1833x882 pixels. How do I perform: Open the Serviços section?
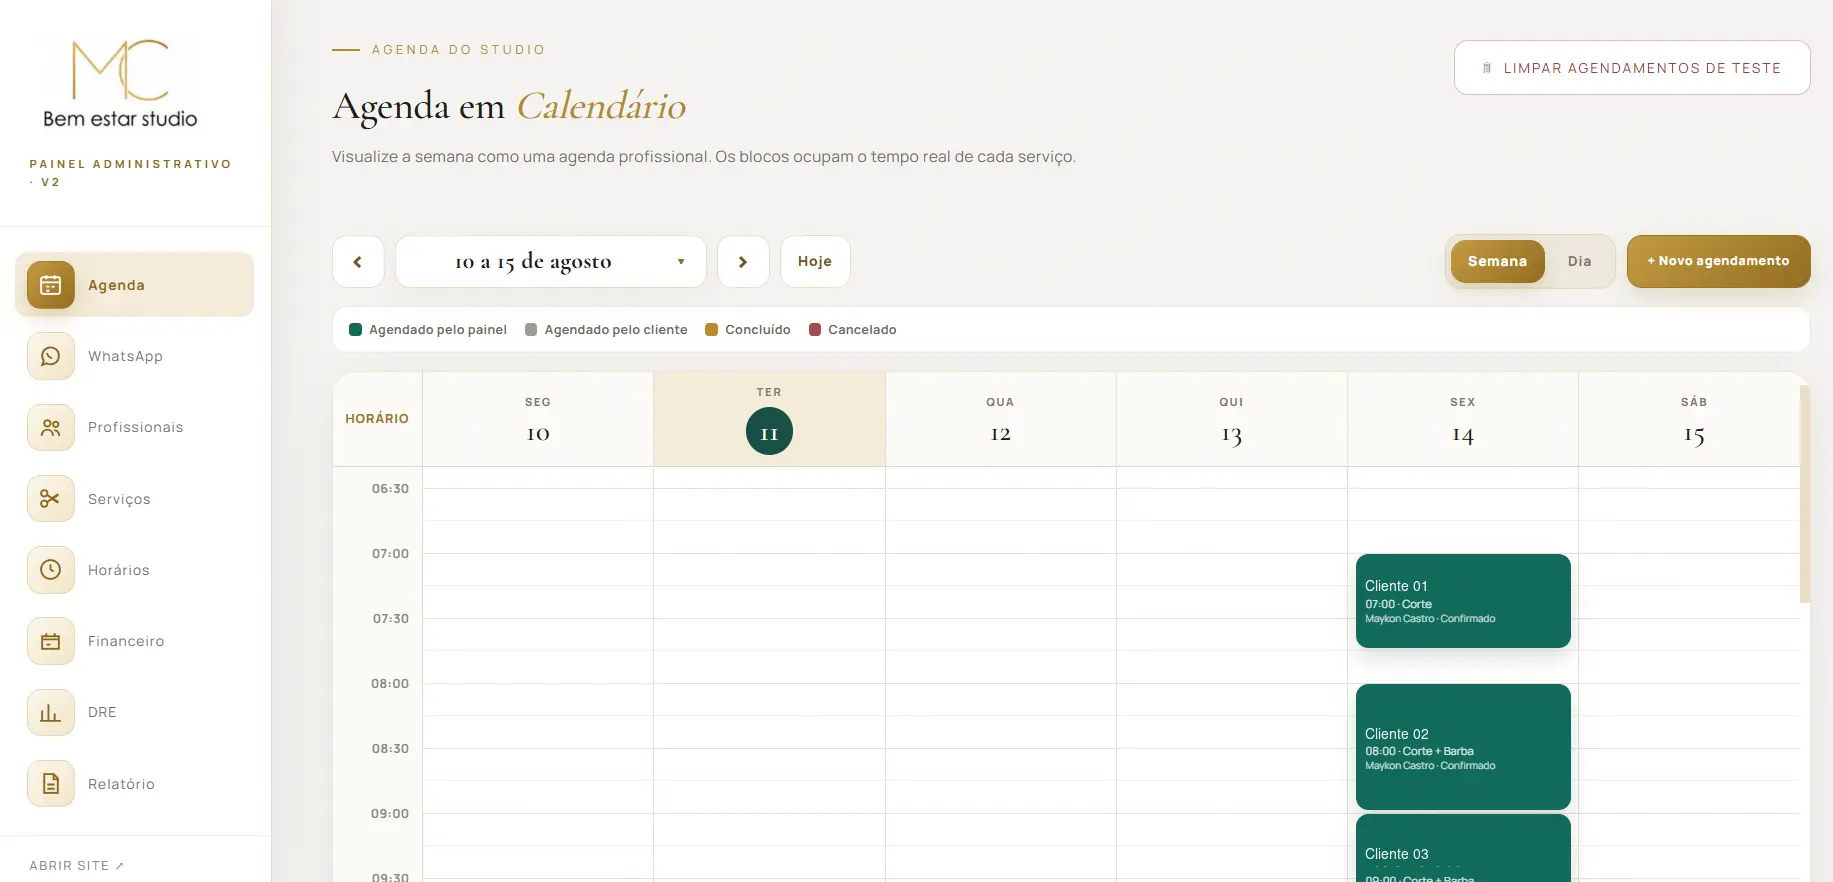134,498
